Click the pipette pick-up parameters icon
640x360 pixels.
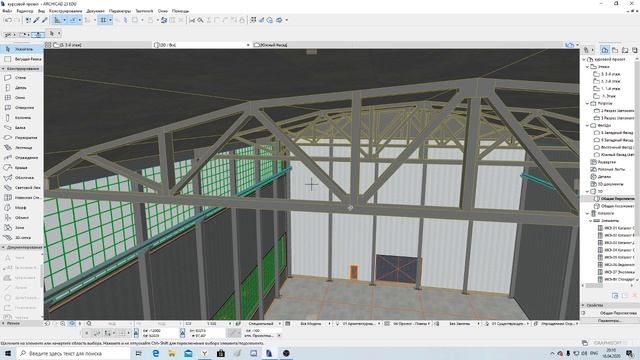coord(36,20)
